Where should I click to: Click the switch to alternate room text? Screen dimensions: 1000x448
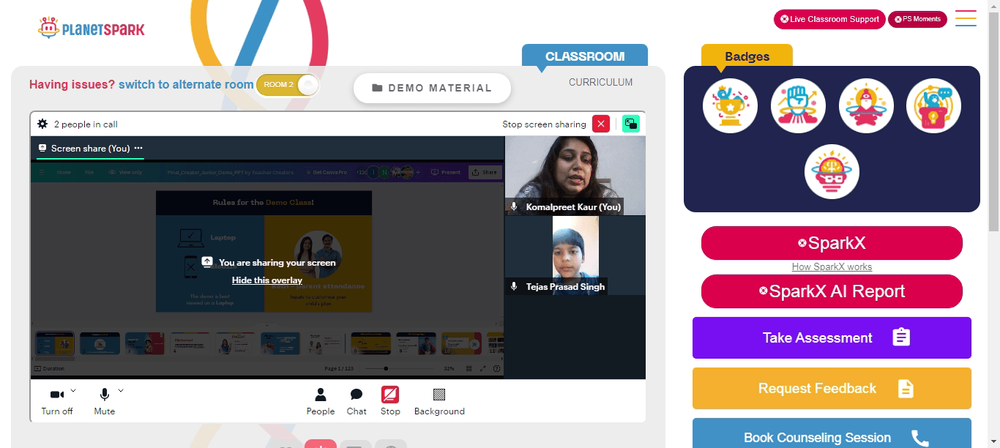click(x=186, y=84)
